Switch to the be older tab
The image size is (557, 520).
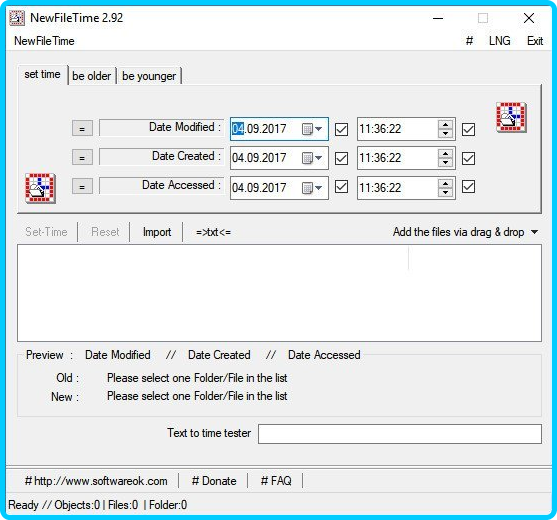pos(92,76)
